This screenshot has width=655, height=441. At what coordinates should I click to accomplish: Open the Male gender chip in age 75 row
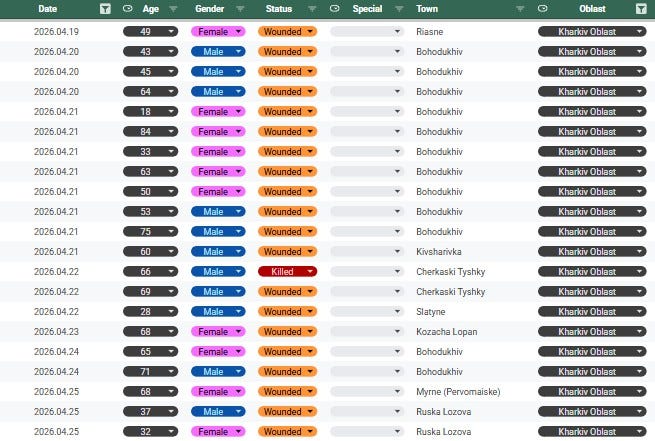218,231
